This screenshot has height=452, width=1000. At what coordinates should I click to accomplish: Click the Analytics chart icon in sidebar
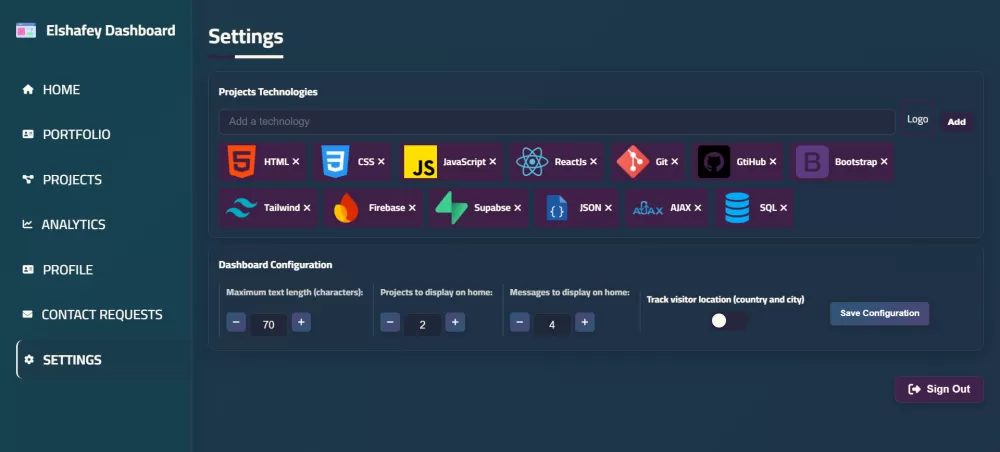pyautogui.click(x=27, y=224)
